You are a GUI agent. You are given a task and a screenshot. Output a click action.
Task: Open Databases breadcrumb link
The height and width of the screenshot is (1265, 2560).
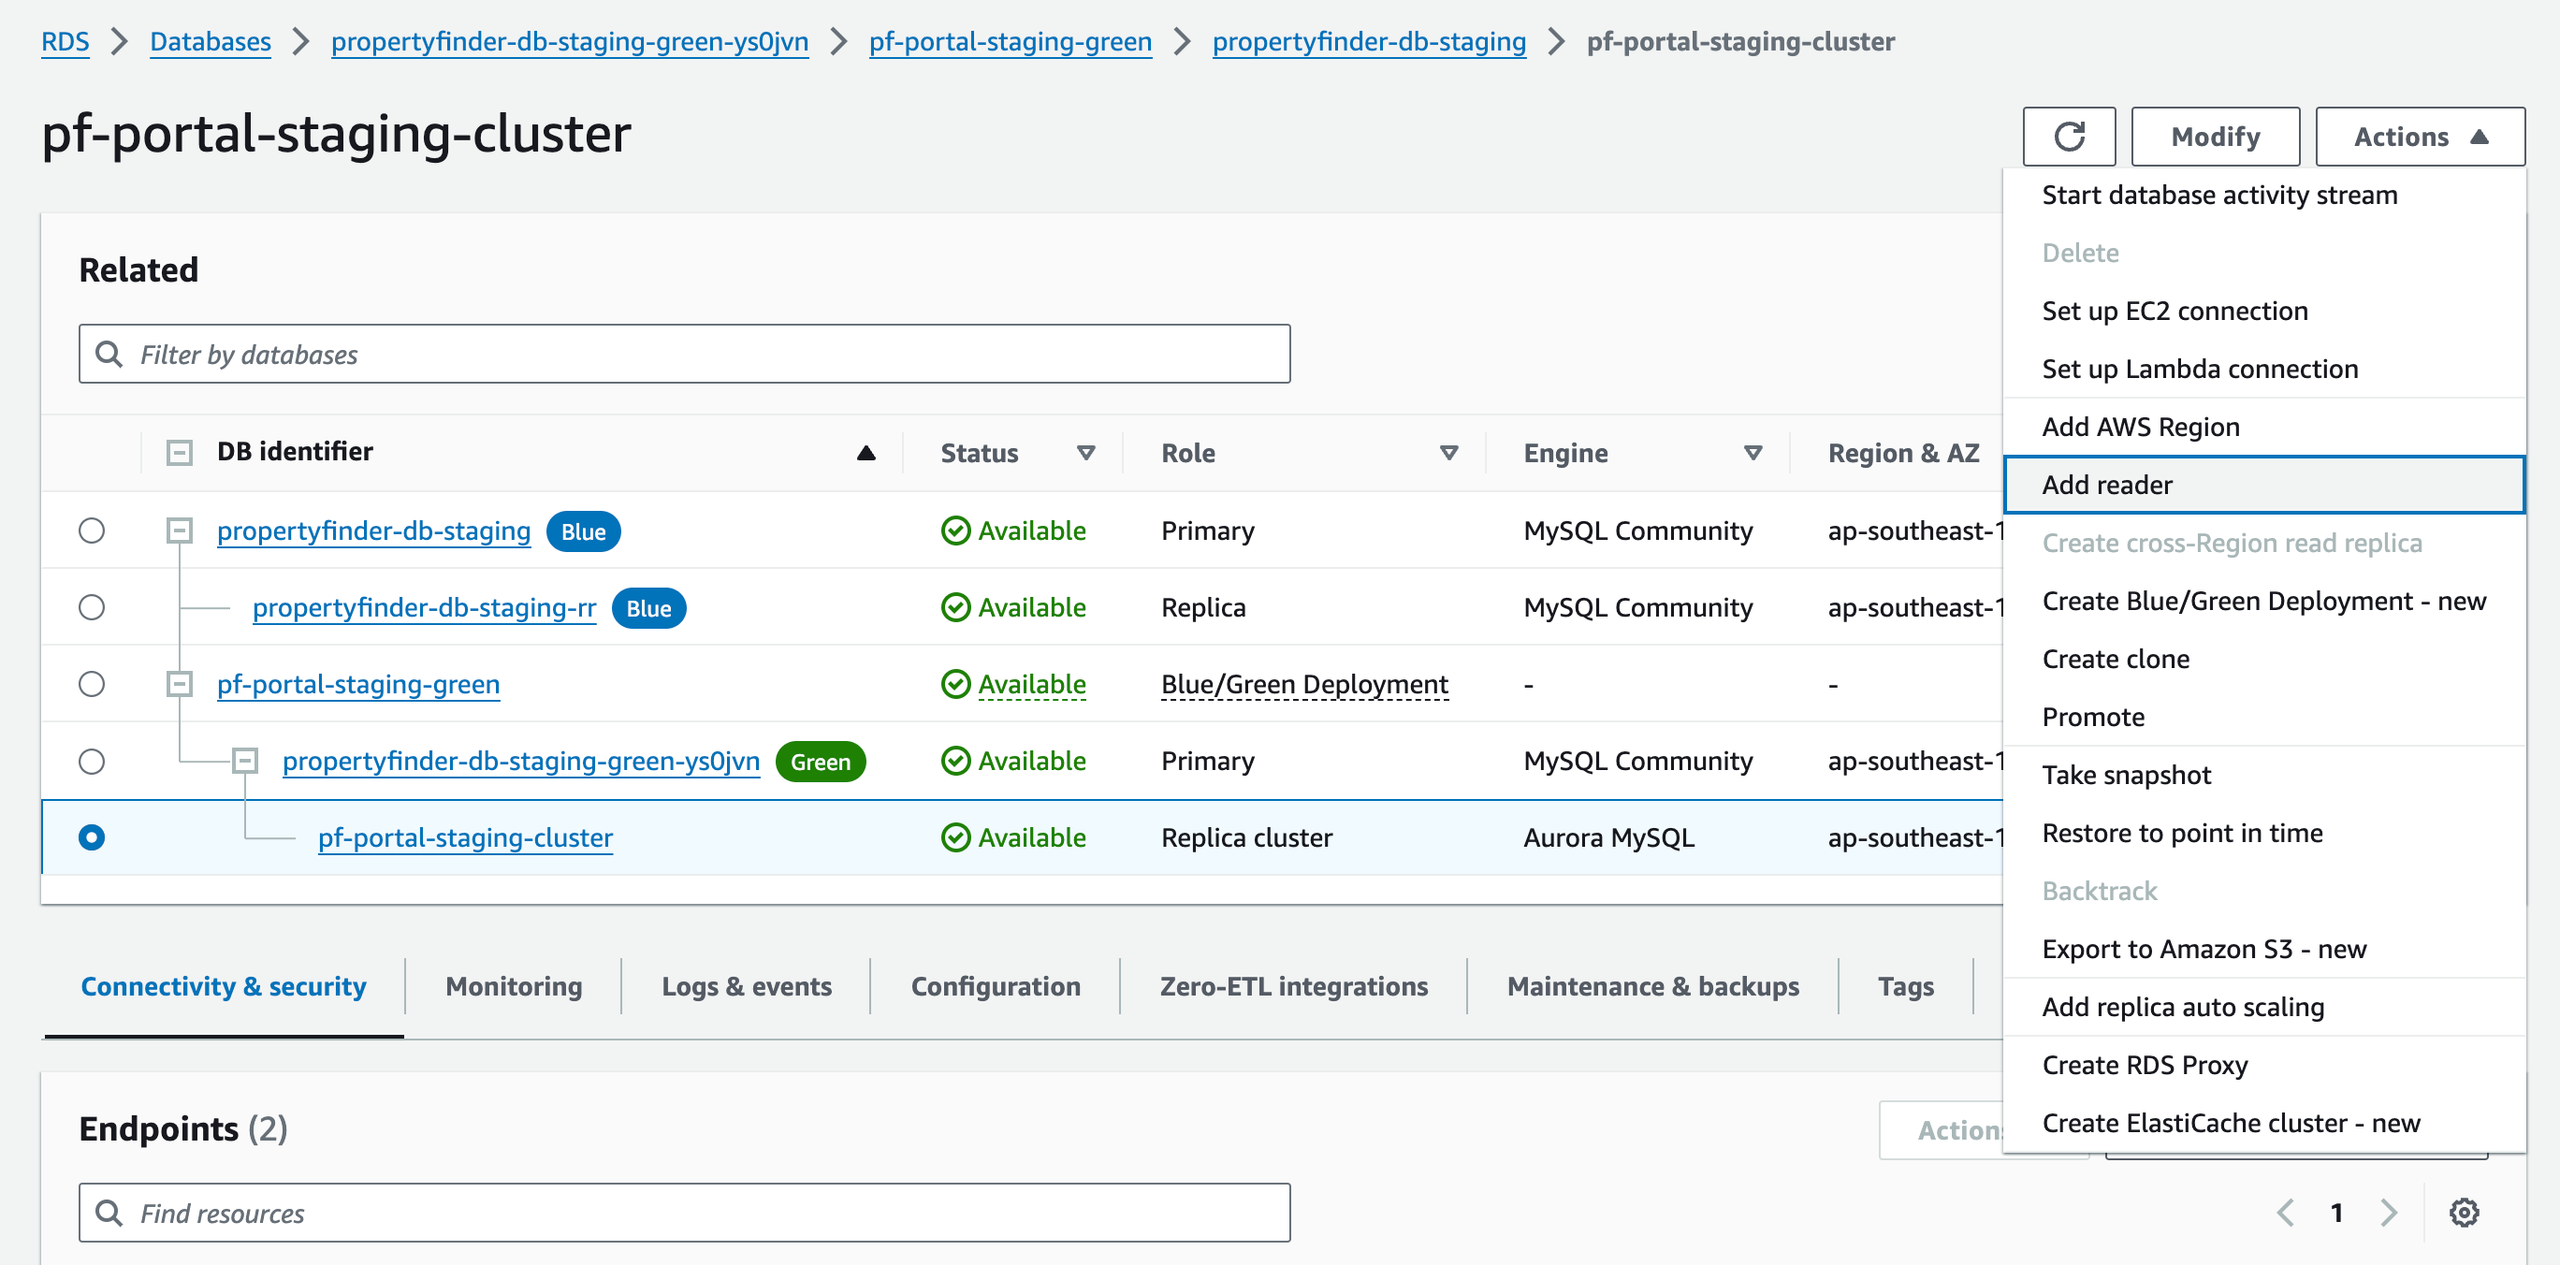pyautogui.click(x=210, y=41)
